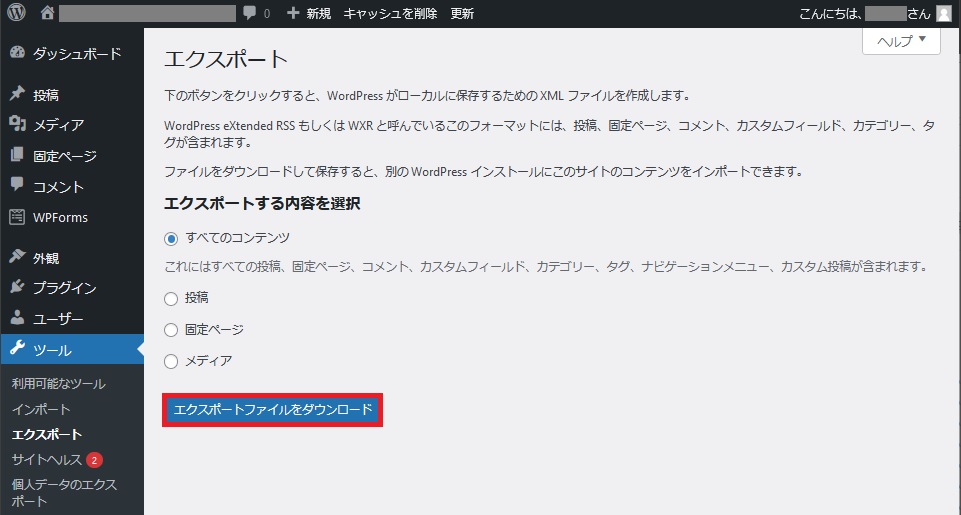The height and width of the screenshot is (515, 961).
Task: Click the プラグイン plug icon
Action: point(17,287)
